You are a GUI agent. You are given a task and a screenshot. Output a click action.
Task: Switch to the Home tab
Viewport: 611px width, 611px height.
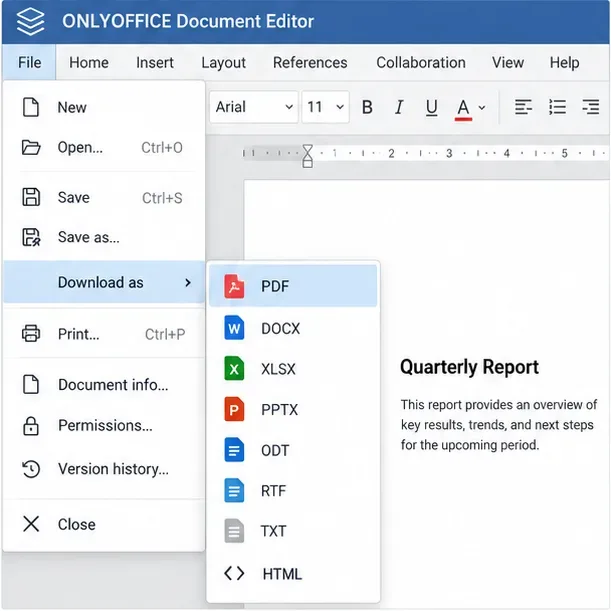tap(89, 62)
